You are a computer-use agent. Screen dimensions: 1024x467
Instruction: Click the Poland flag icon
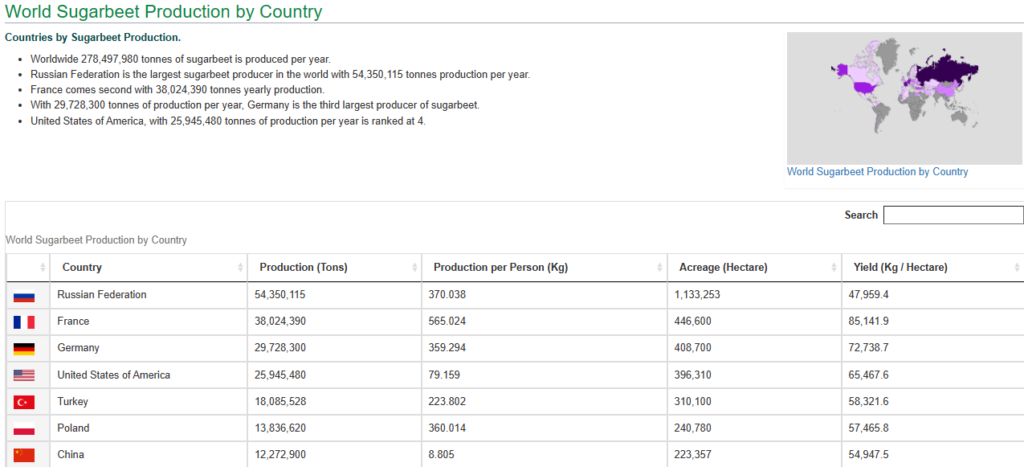click(x=24, y=429)
